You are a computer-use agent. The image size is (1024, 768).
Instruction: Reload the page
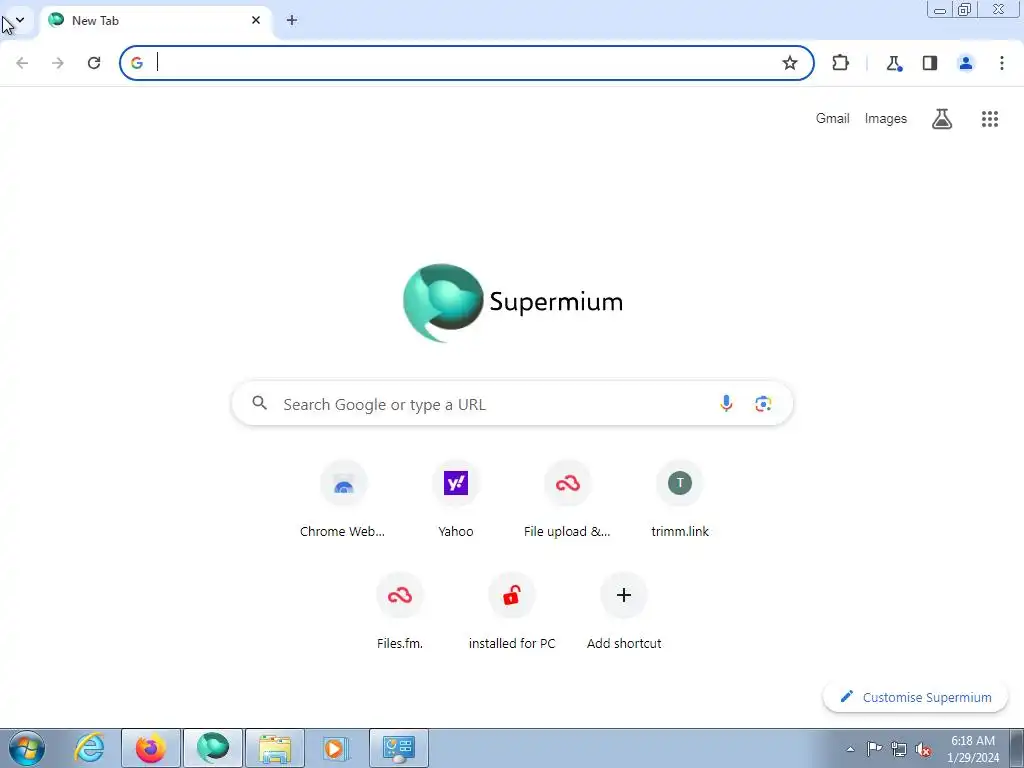pos(94,63)
